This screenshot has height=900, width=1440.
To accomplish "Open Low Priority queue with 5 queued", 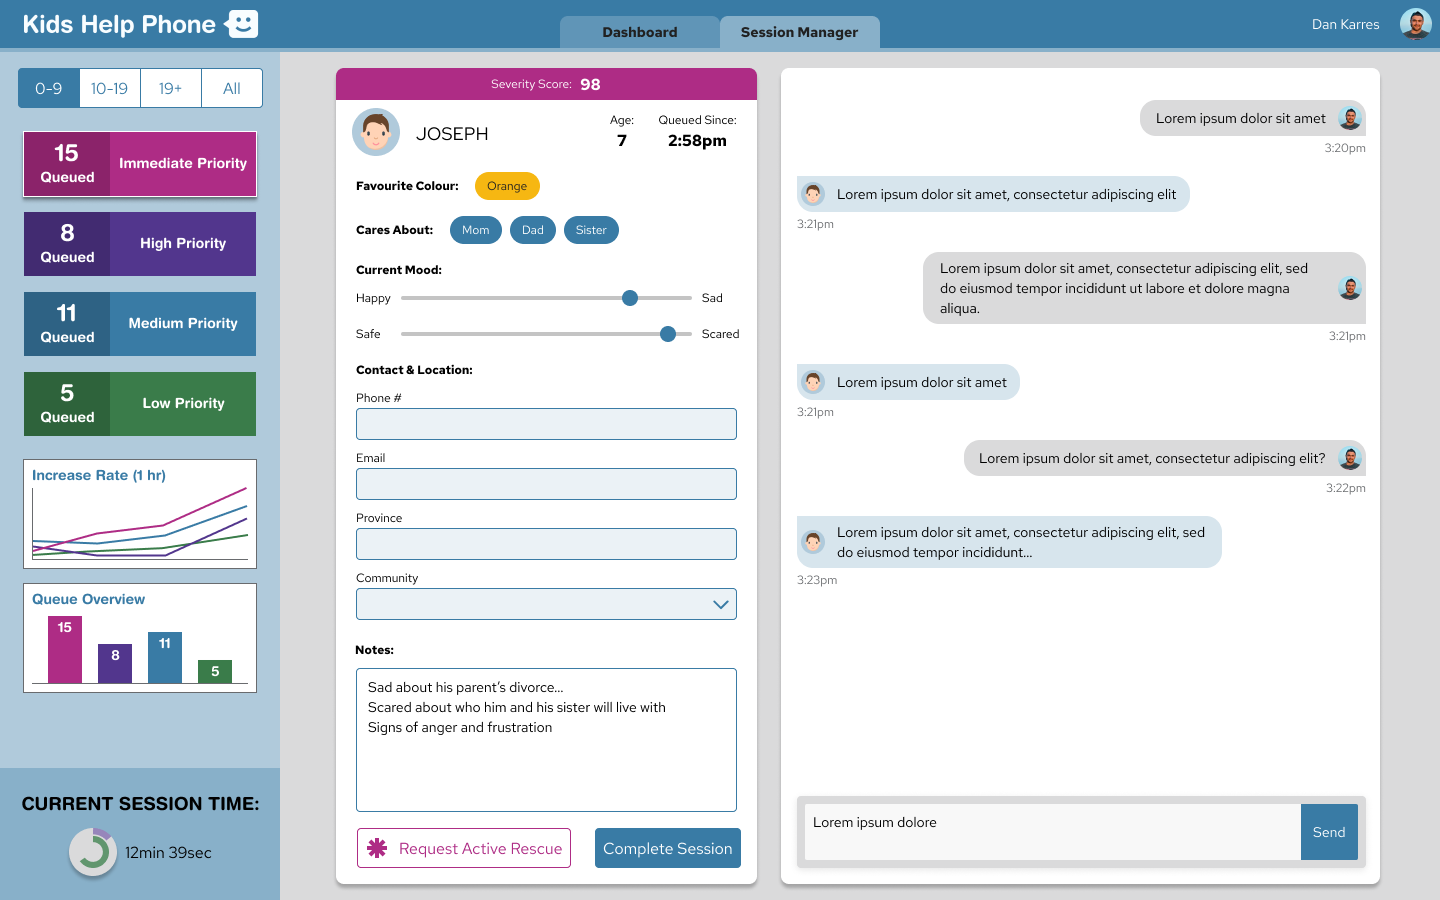I will coord(140,404).
